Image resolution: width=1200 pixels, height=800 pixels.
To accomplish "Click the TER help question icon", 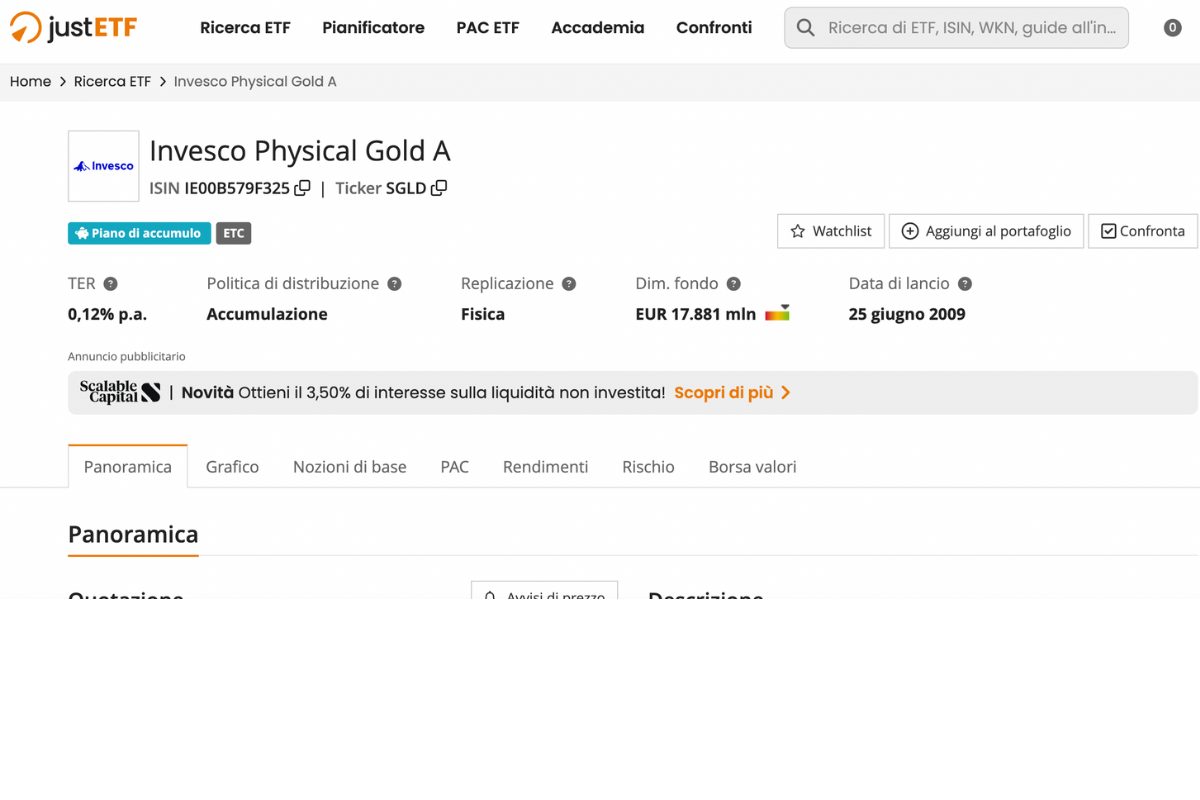I will click(x=111, y=284).
